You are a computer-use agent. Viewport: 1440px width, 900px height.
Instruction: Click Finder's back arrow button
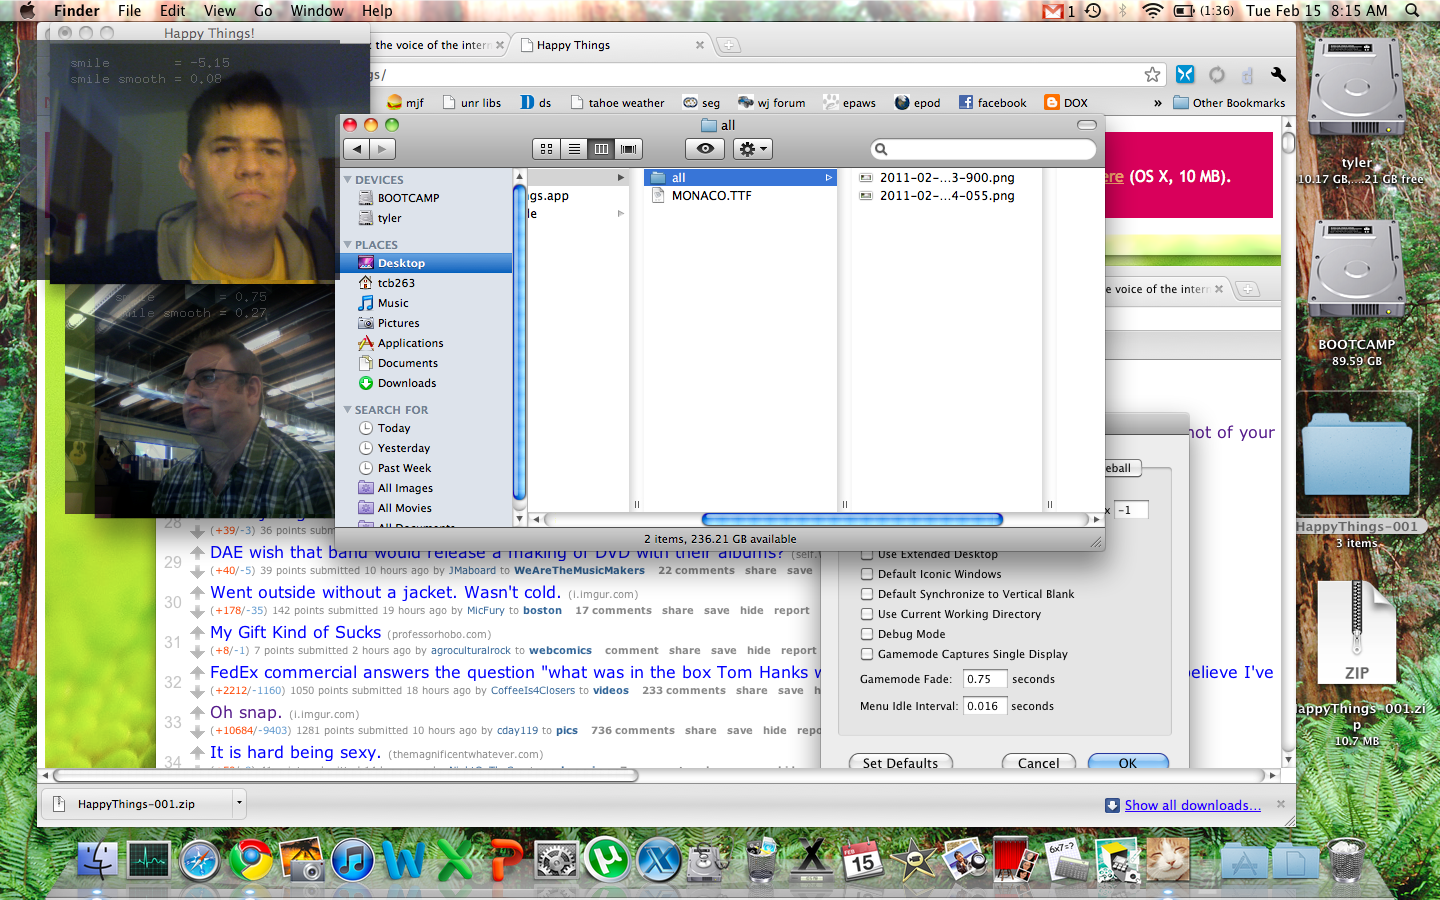pyautogui.click(x=357, y=149)
